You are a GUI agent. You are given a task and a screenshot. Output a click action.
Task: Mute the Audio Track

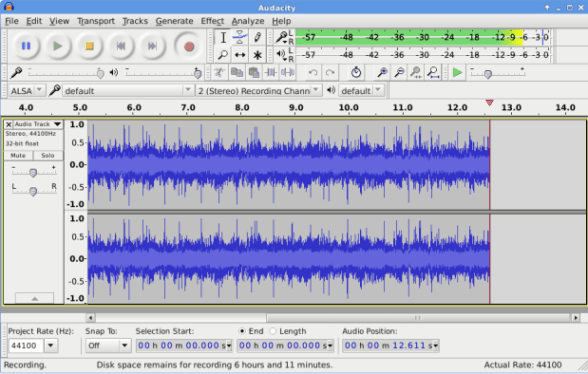coord(18,155)
